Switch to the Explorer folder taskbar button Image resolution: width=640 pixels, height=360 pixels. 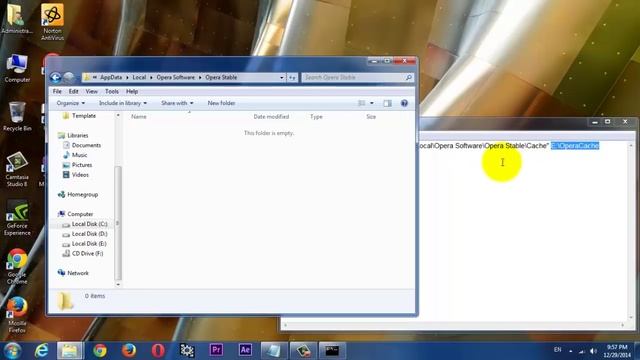pyautogui.click(x=70, y=351)
